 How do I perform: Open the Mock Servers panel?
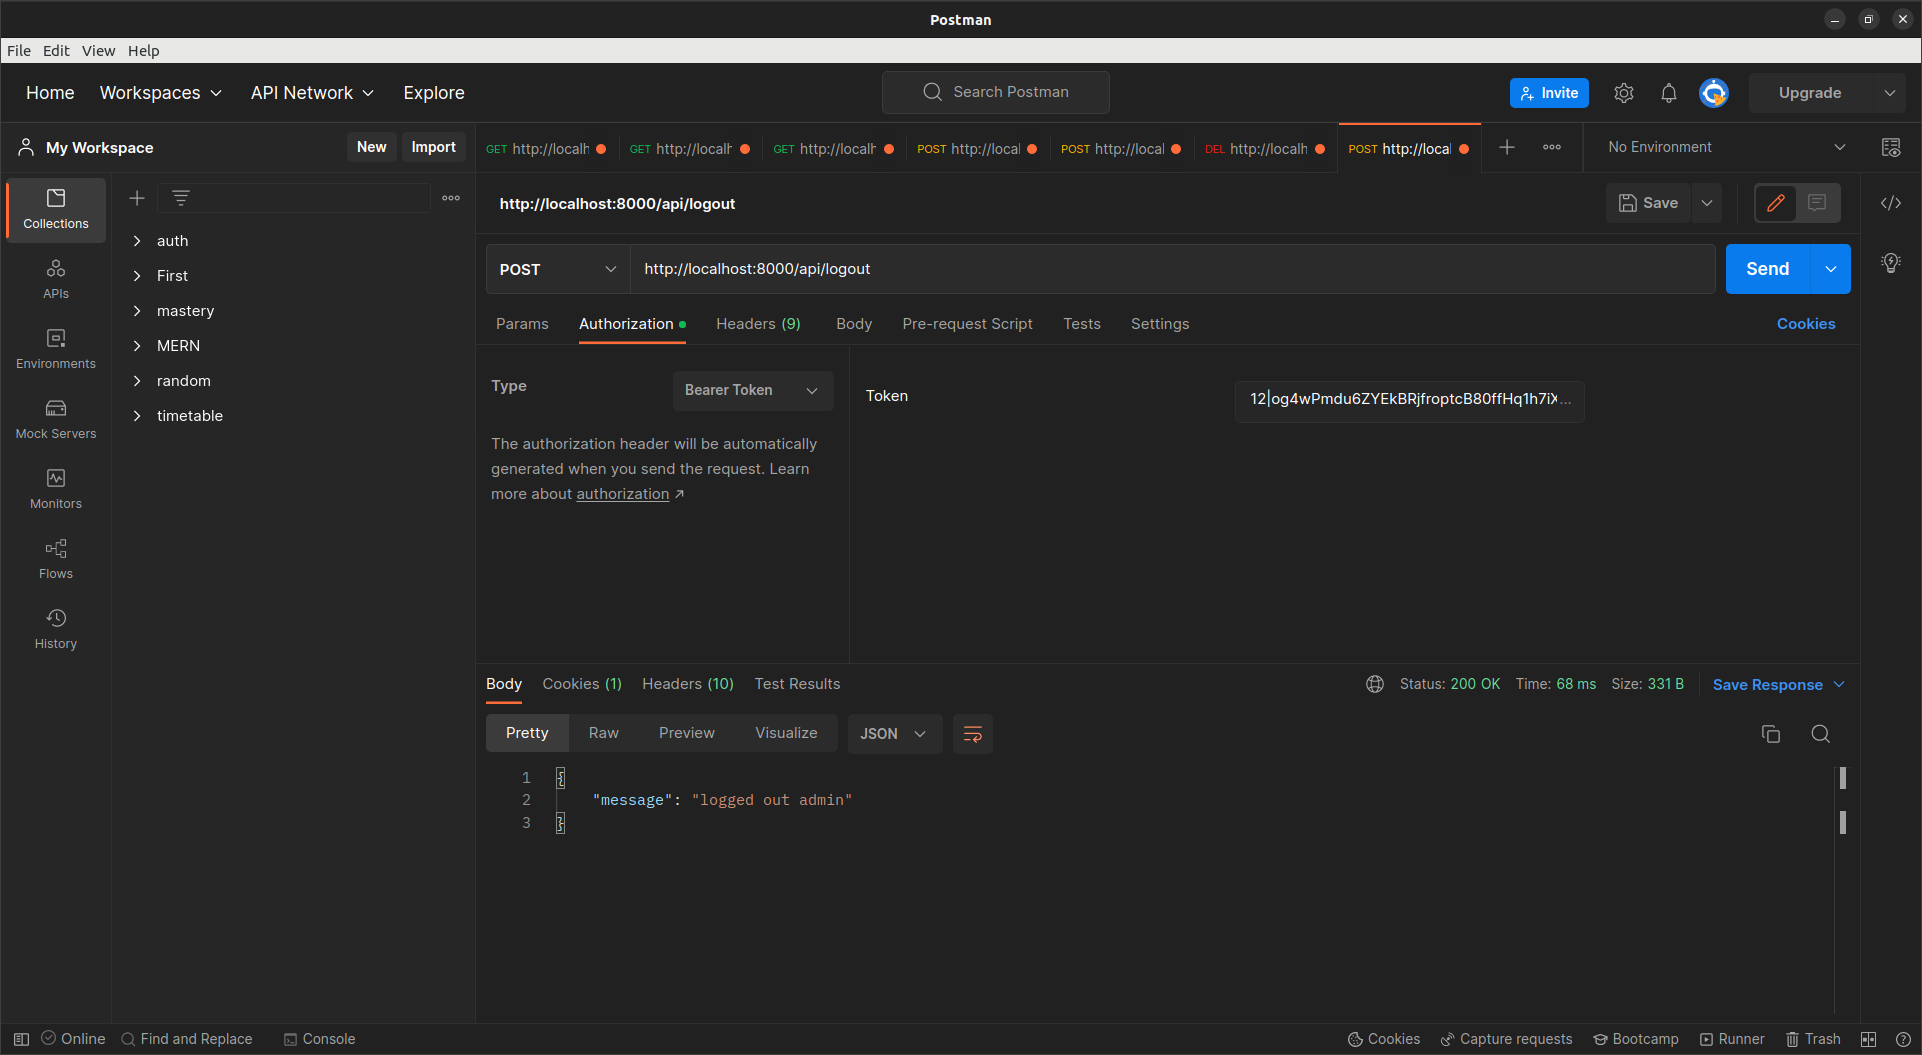55,418
